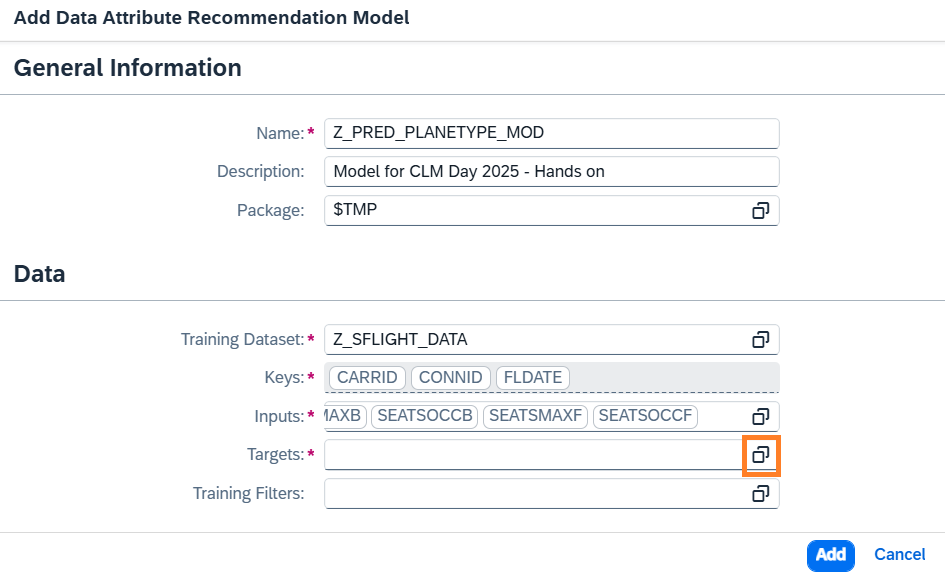Click the Add button
The height and width of the screenshot is (574, 945).
point(830,554)
